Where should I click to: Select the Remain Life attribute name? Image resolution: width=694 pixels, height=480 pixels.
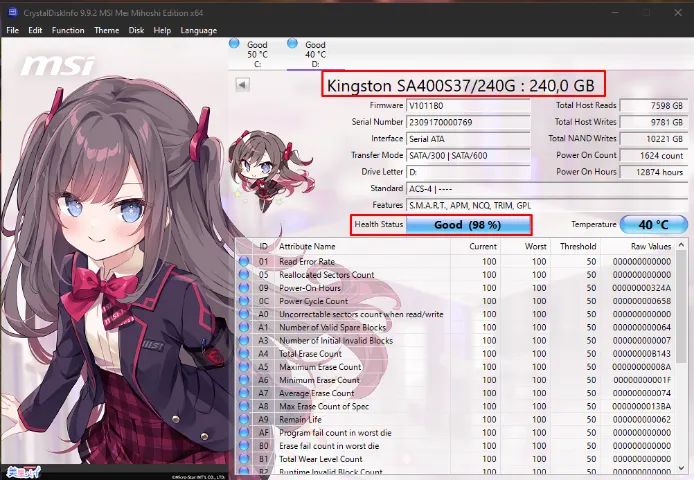[x=300, y=419]
